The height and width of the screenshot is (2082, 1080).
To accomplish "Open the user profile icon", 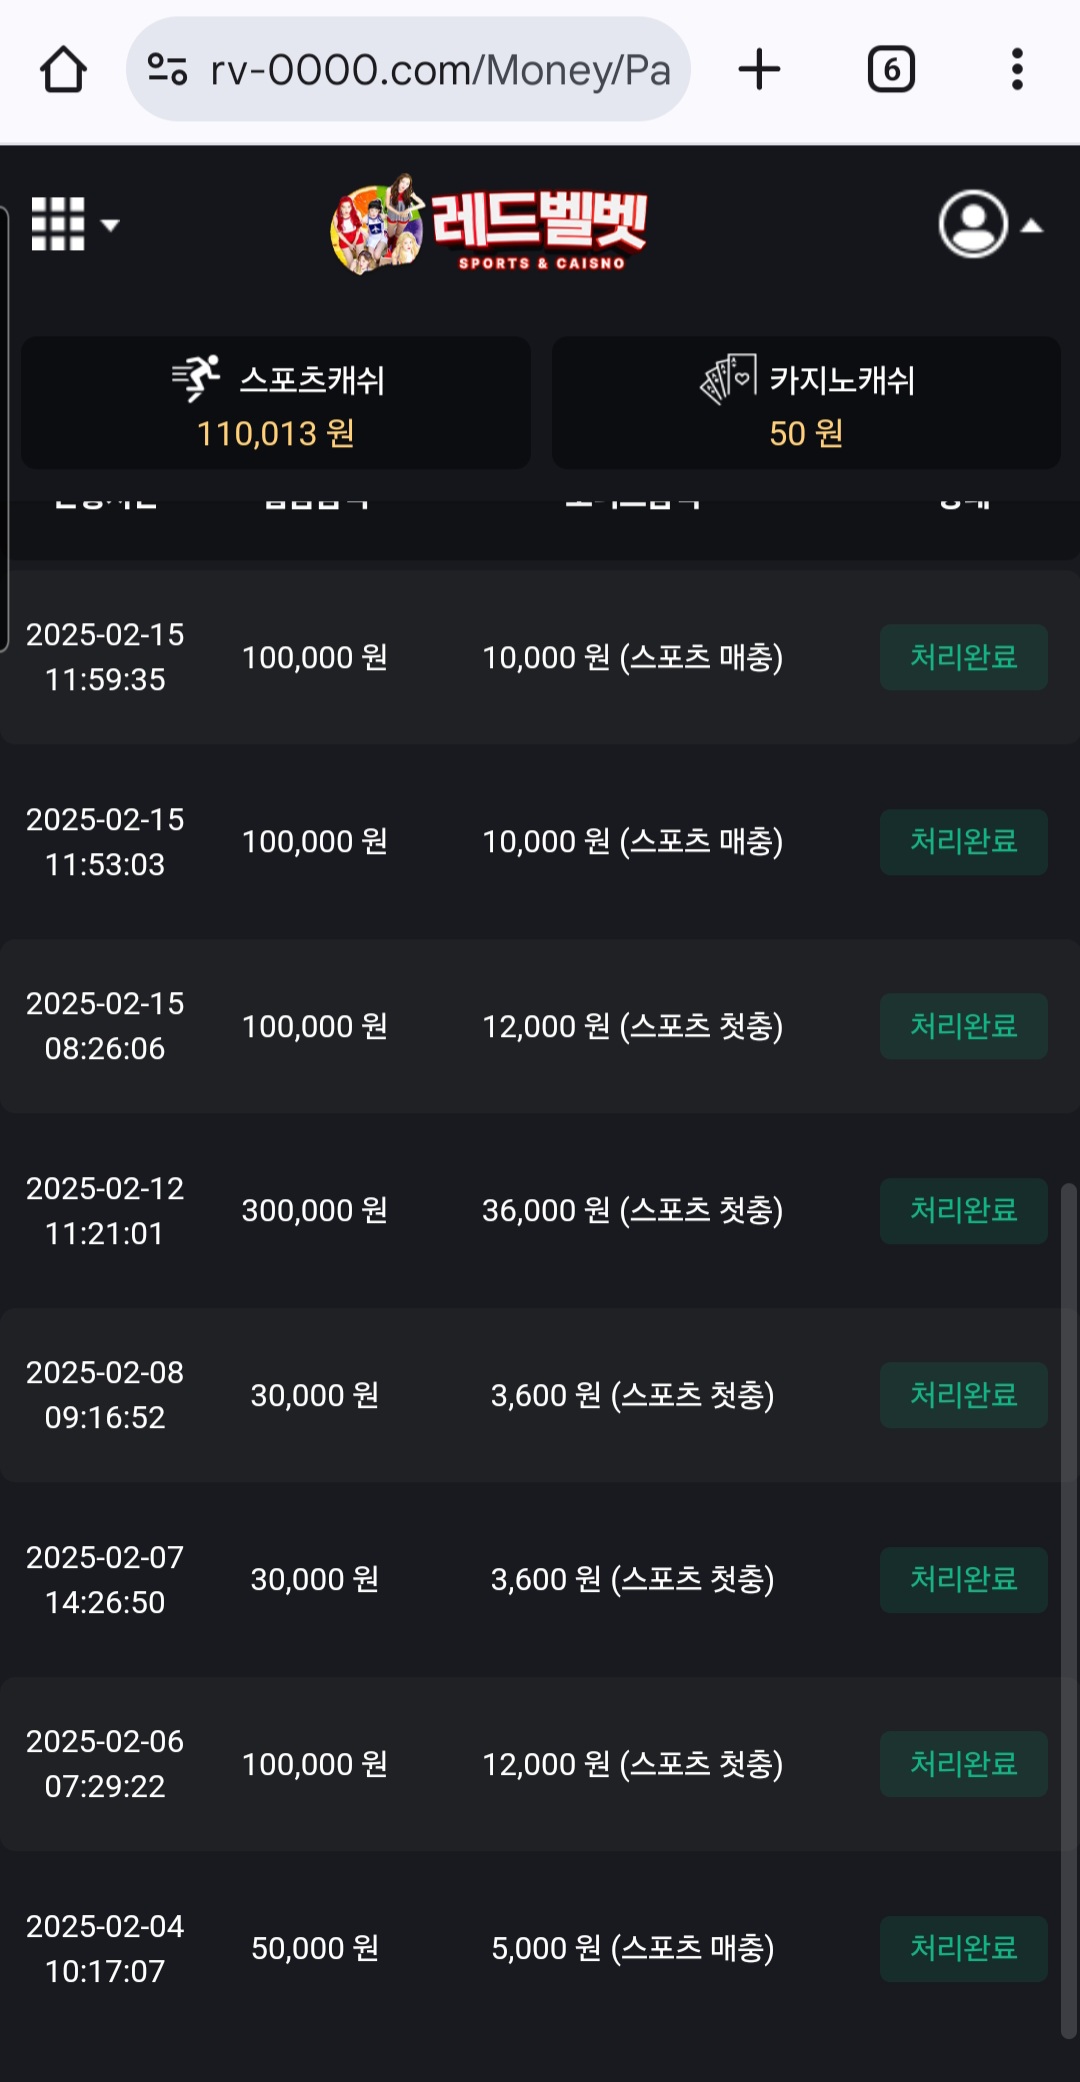I will tap(973, 224).
